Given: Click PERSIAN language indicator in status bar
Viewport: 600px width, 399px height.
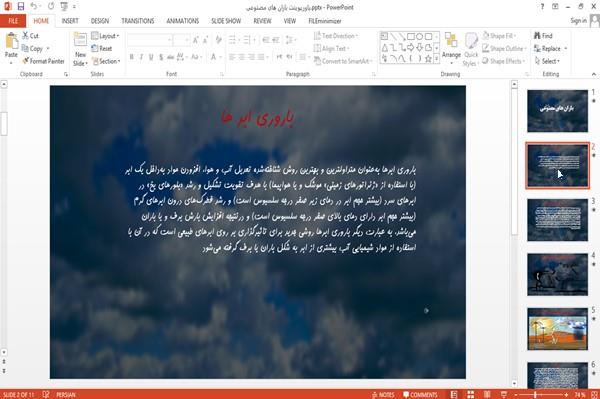Looking at the screenshot, I should (66, 395).
